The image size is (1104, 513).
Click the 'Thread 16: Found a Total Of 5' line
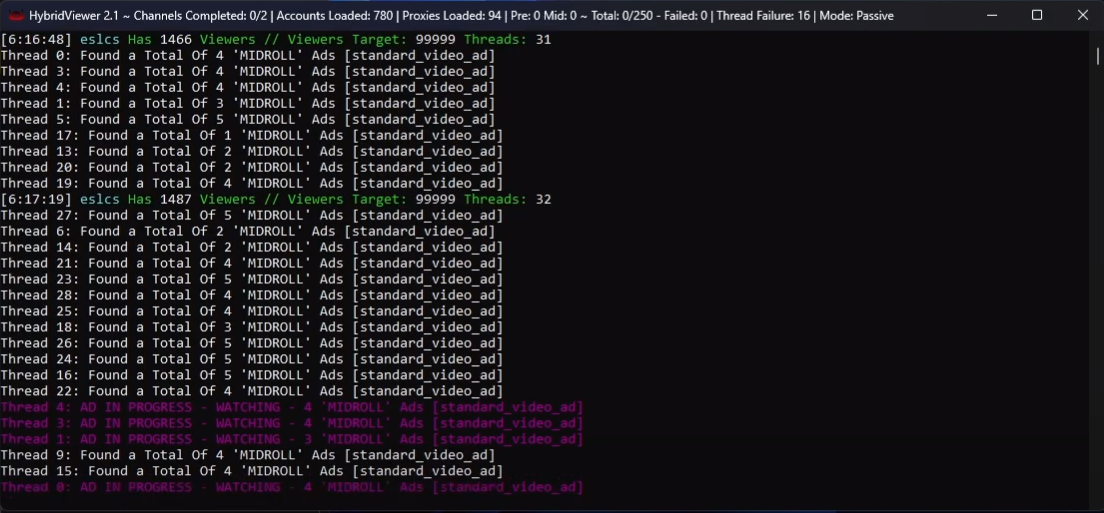tap(252, 375)
